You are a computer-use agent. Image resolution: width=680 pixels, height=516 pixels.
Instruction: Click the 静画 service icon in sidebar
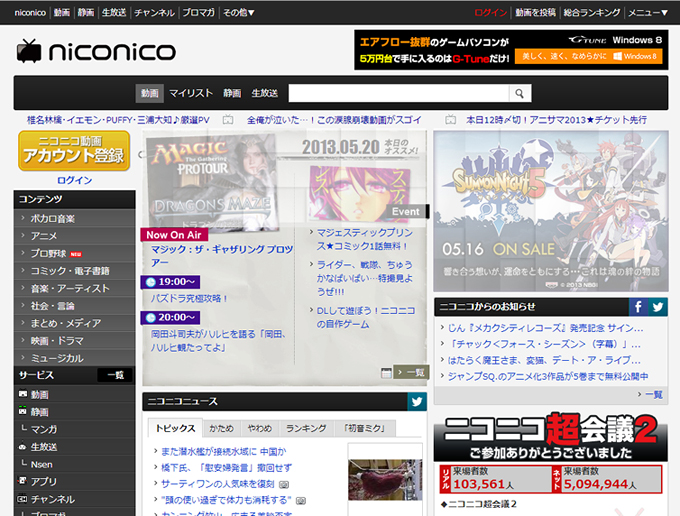23,411
